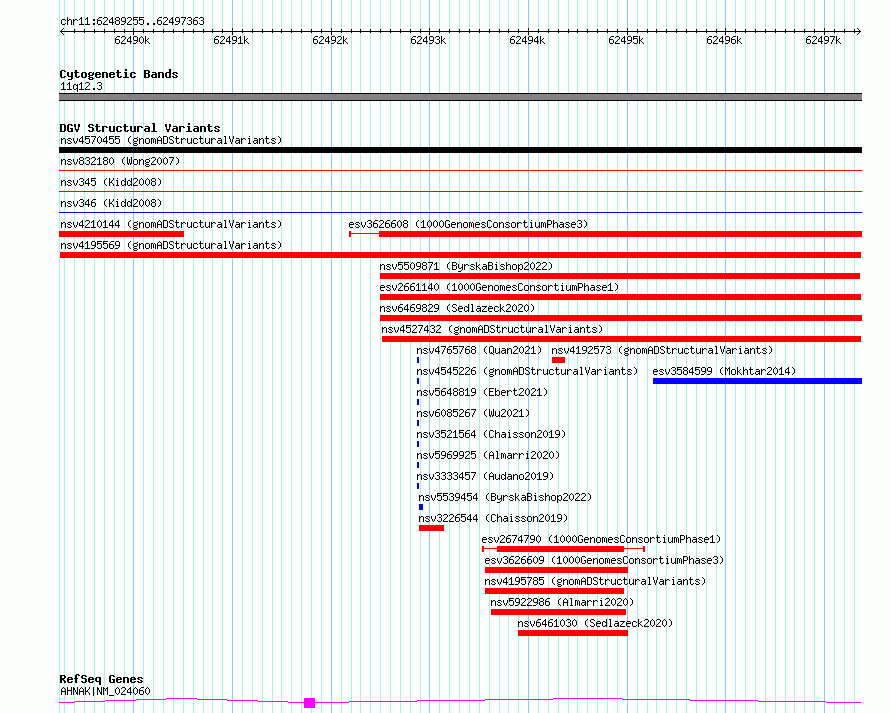Viewport: 890px width, 713px height.
Task: Select the RefSeq Genes track title
Action: [101, 679]
